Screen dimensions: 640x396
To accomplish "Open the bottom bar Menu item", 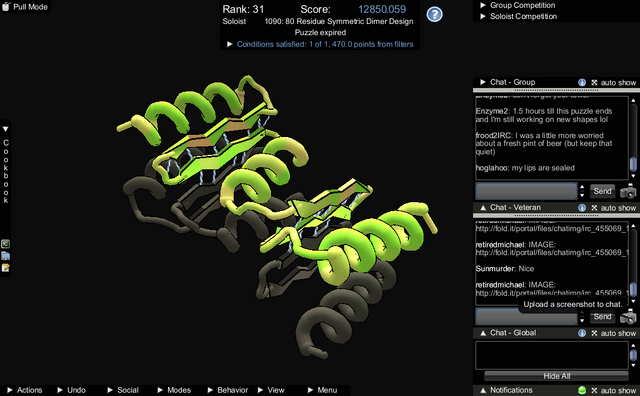I will point(322,390).
